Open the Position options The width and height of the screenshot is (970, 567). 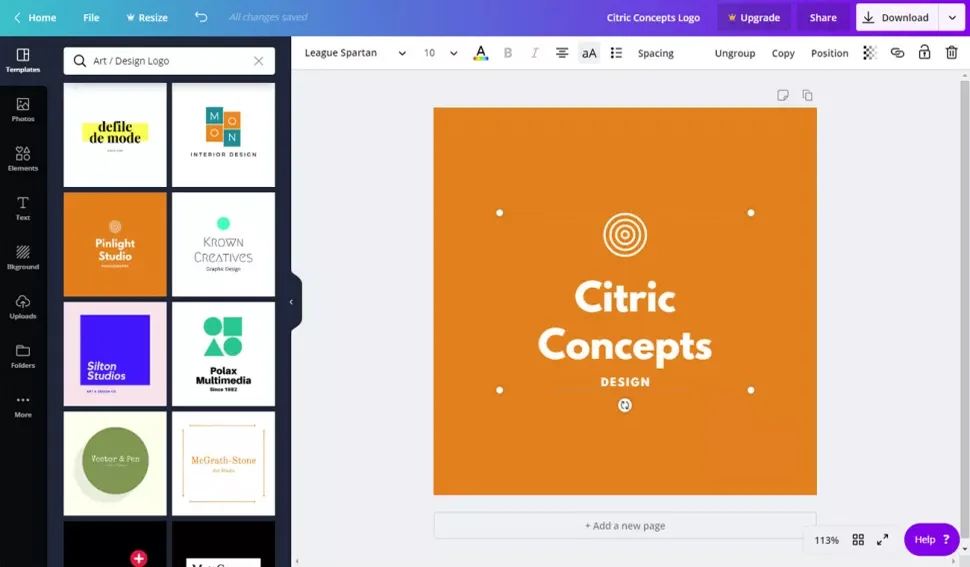(x=830, y=53)
